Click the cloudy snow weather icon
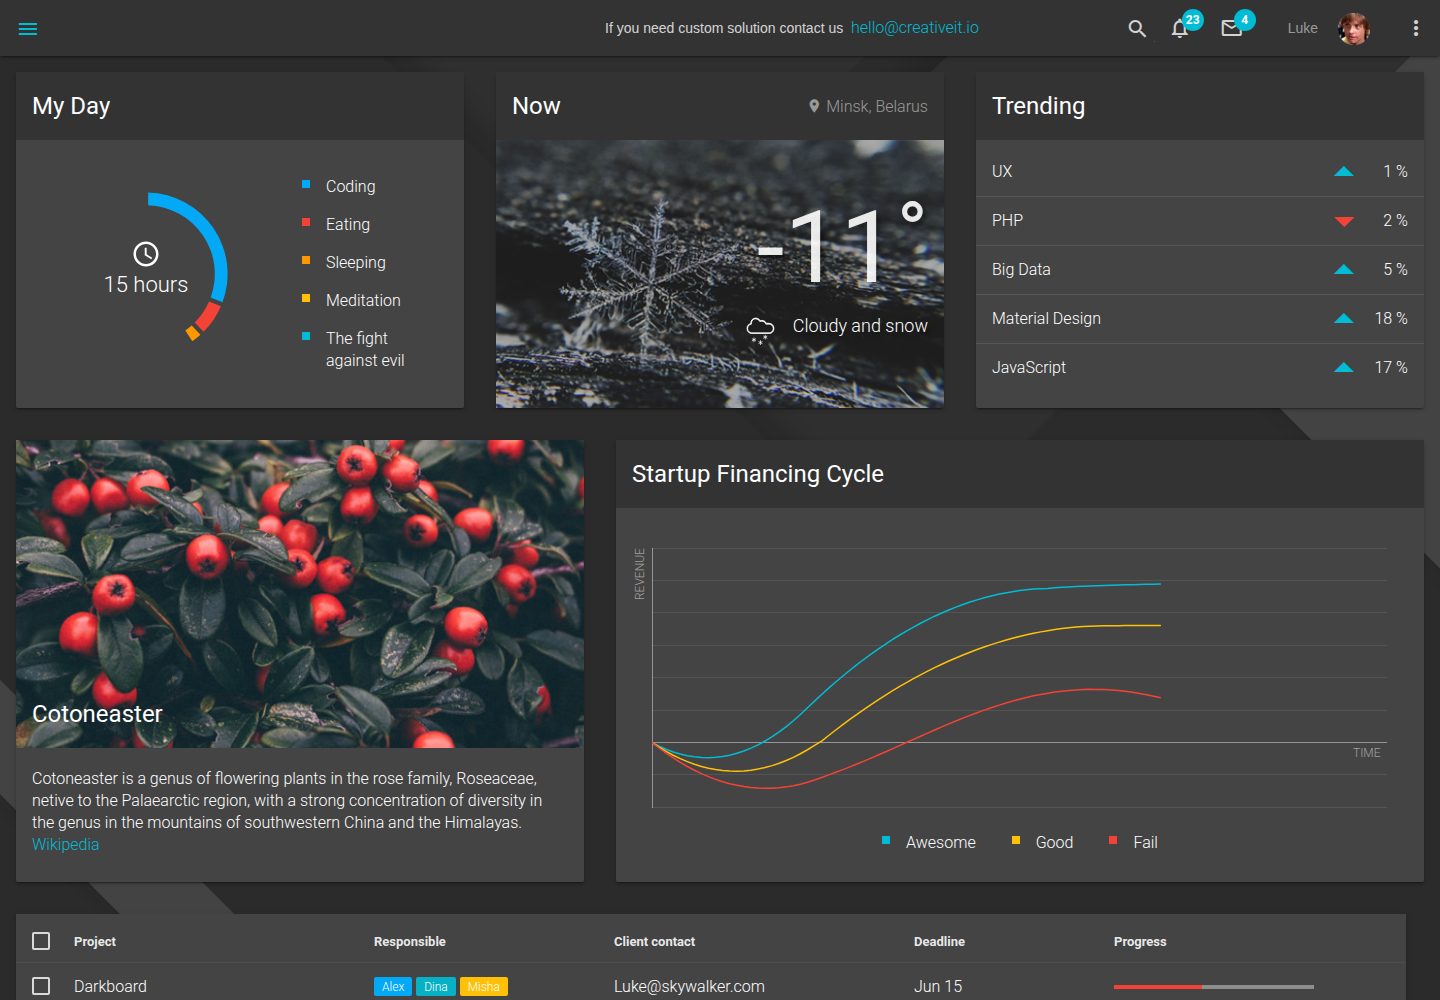Screen dimensions: 1440x1000 (760, 329)
